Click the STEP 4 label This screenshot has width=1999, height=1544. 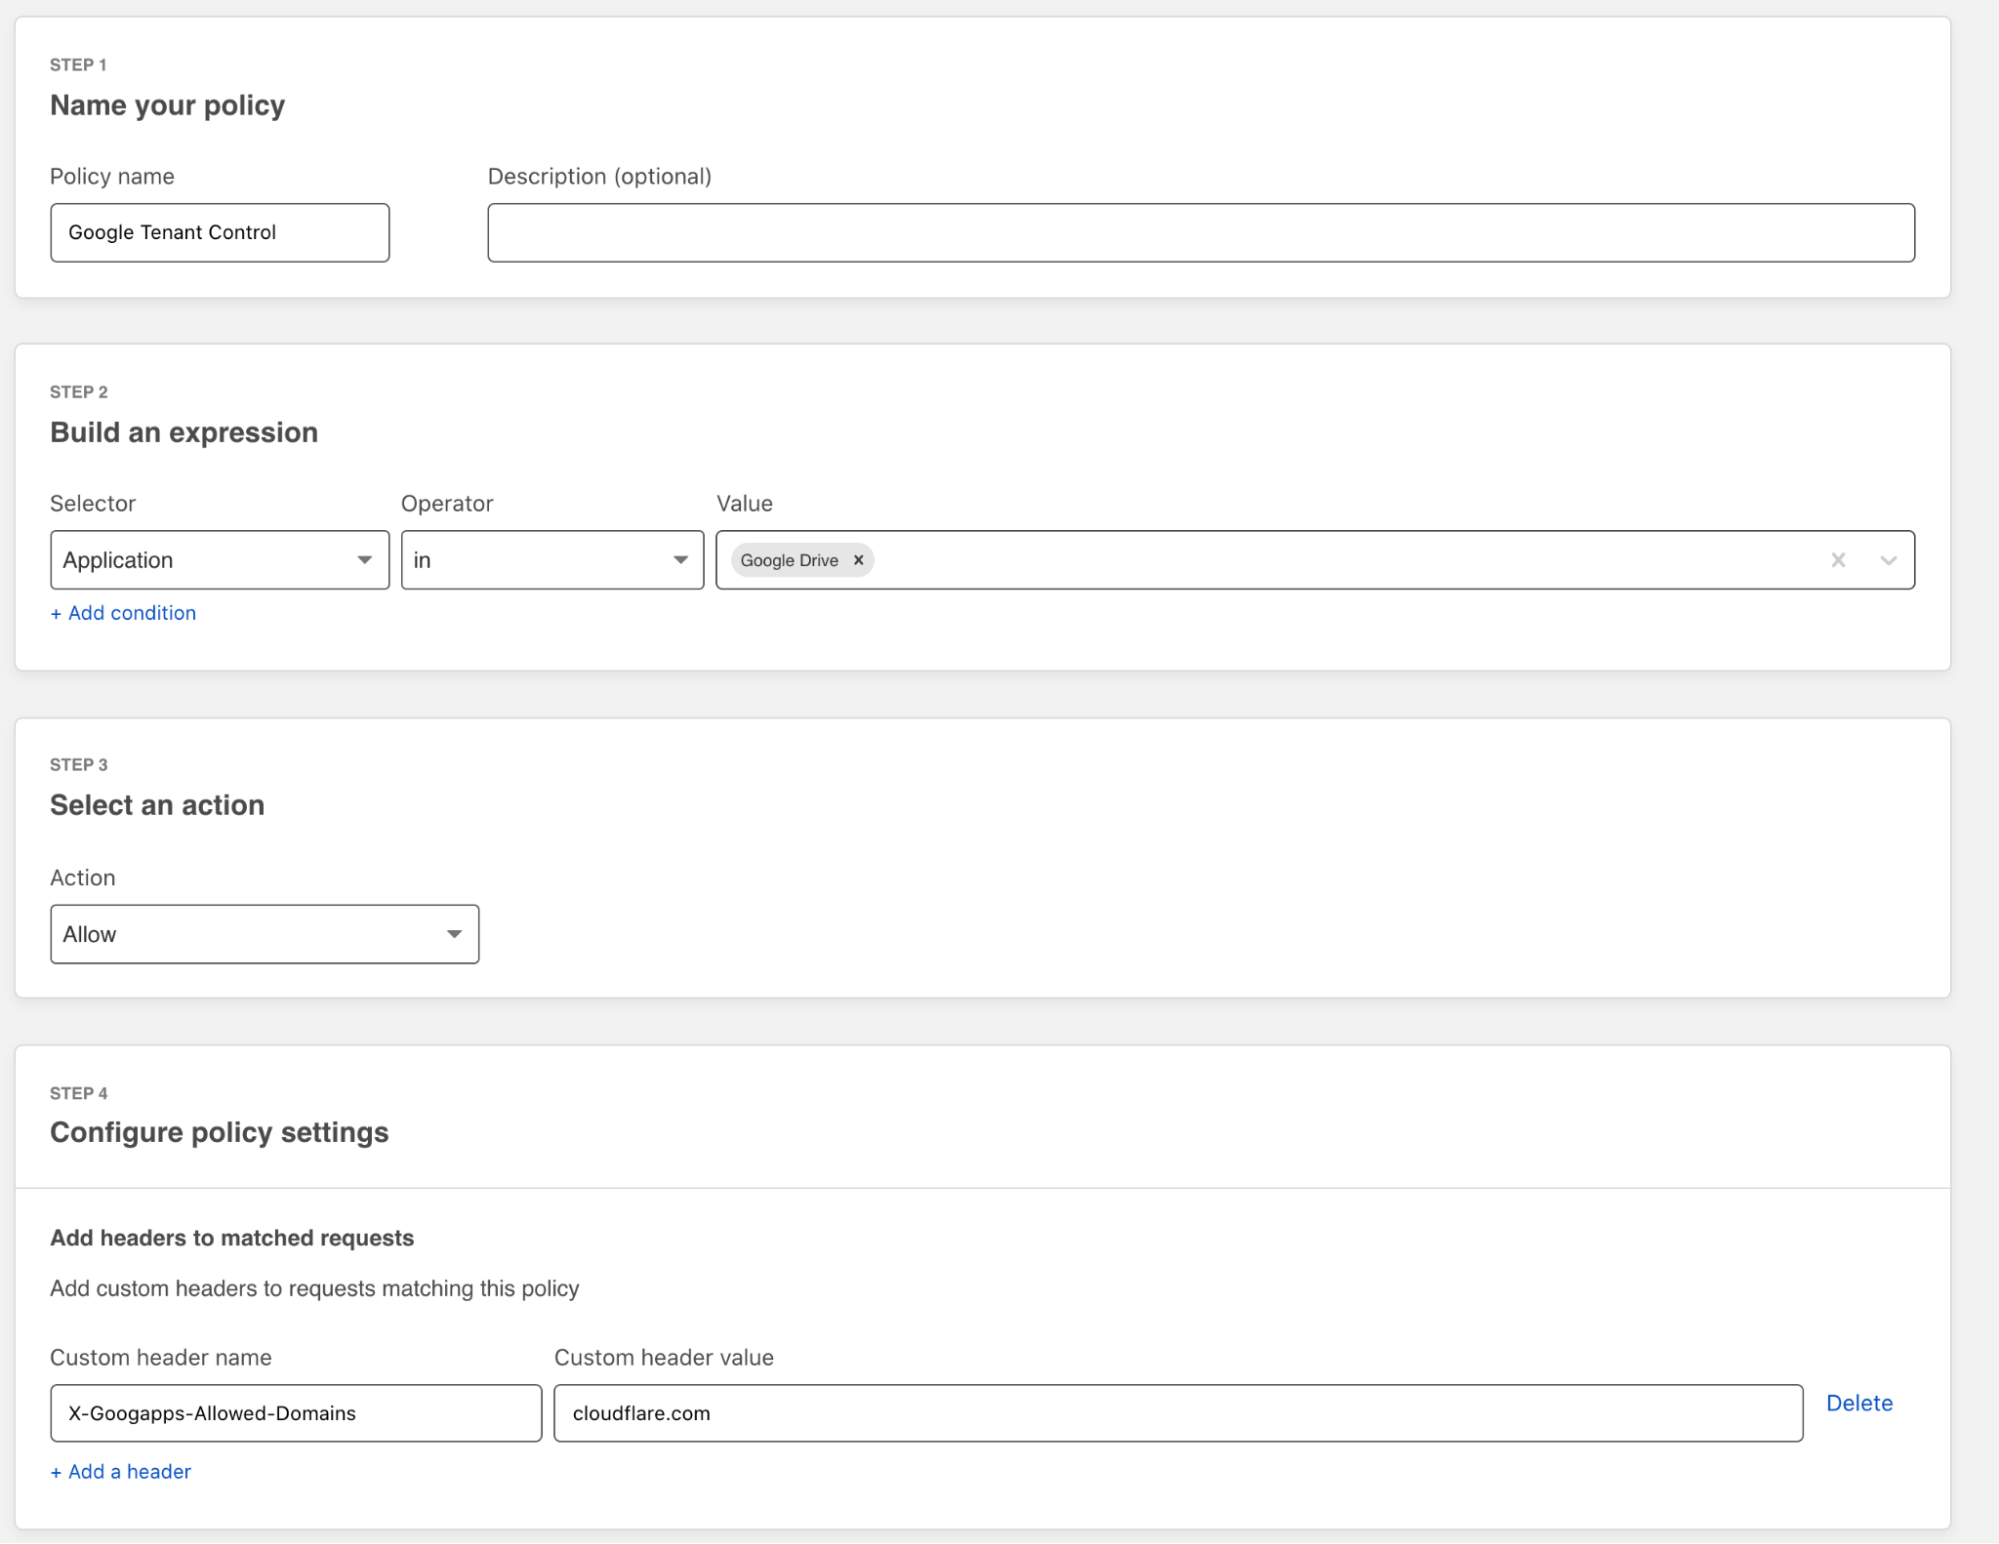79,1093
